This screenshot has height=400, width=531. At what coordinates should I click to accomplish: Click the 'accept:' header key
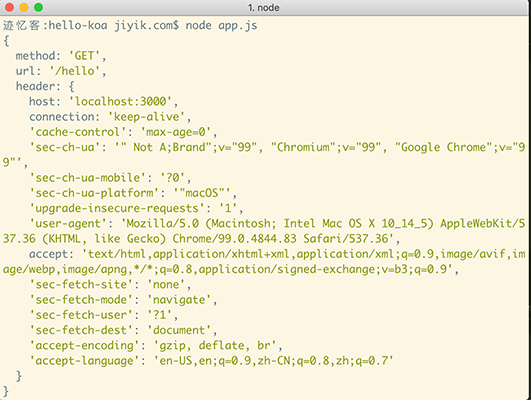(x=51, y=254)
